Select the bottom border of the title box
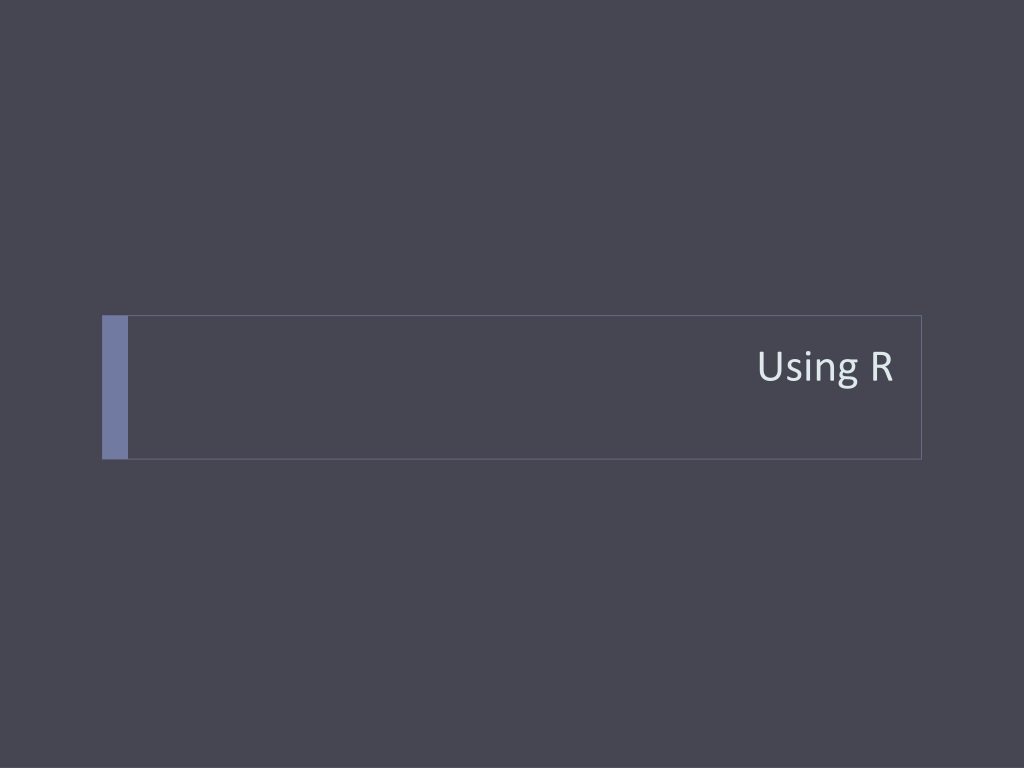Image resolution: width=1024 pixels, height=768 pixels. 524,459
